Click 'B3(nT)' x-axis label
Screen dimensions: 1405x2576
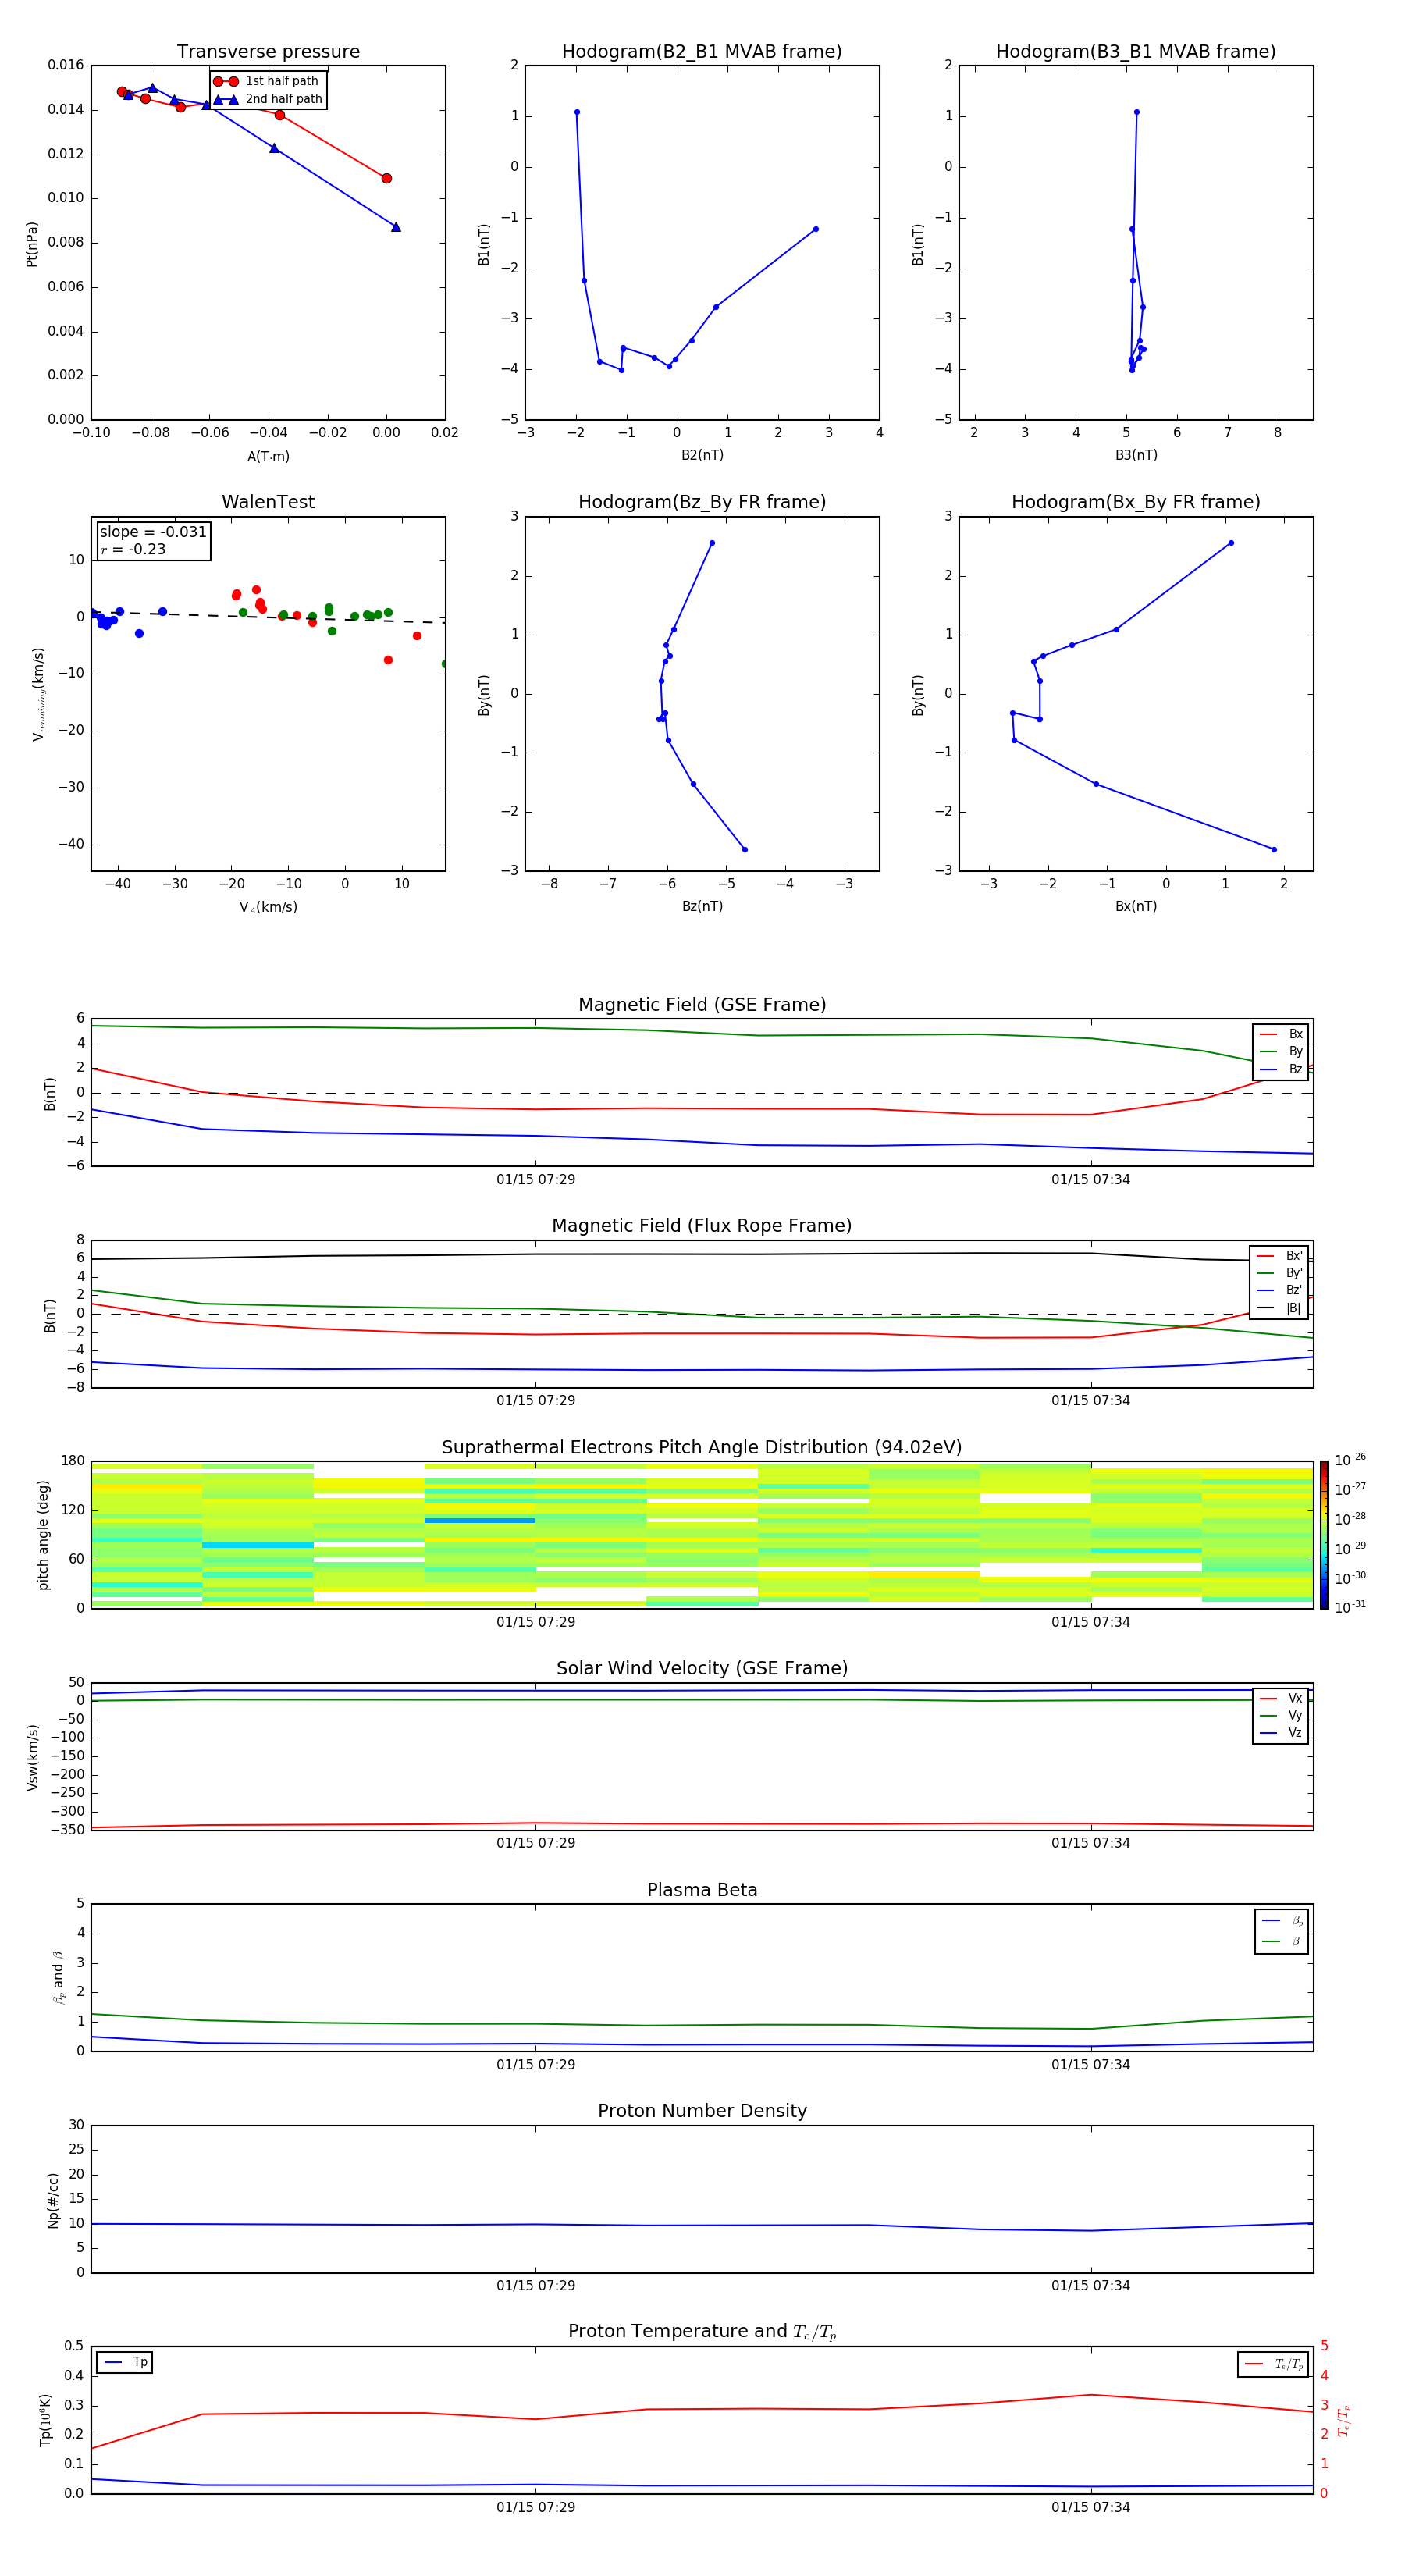pyautogui.click(x=1136, y=455)
